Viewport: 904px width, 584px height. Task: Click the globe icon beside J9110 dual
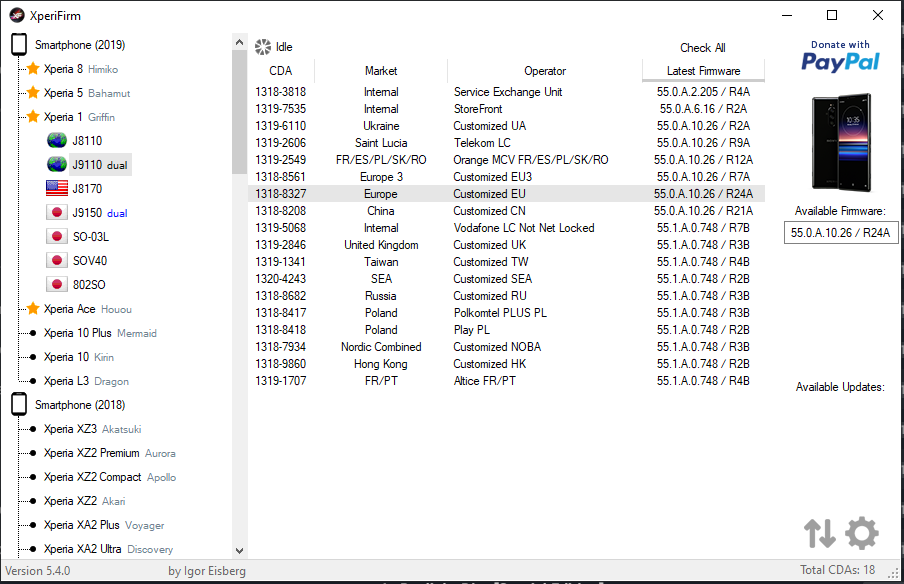point(56,164)
